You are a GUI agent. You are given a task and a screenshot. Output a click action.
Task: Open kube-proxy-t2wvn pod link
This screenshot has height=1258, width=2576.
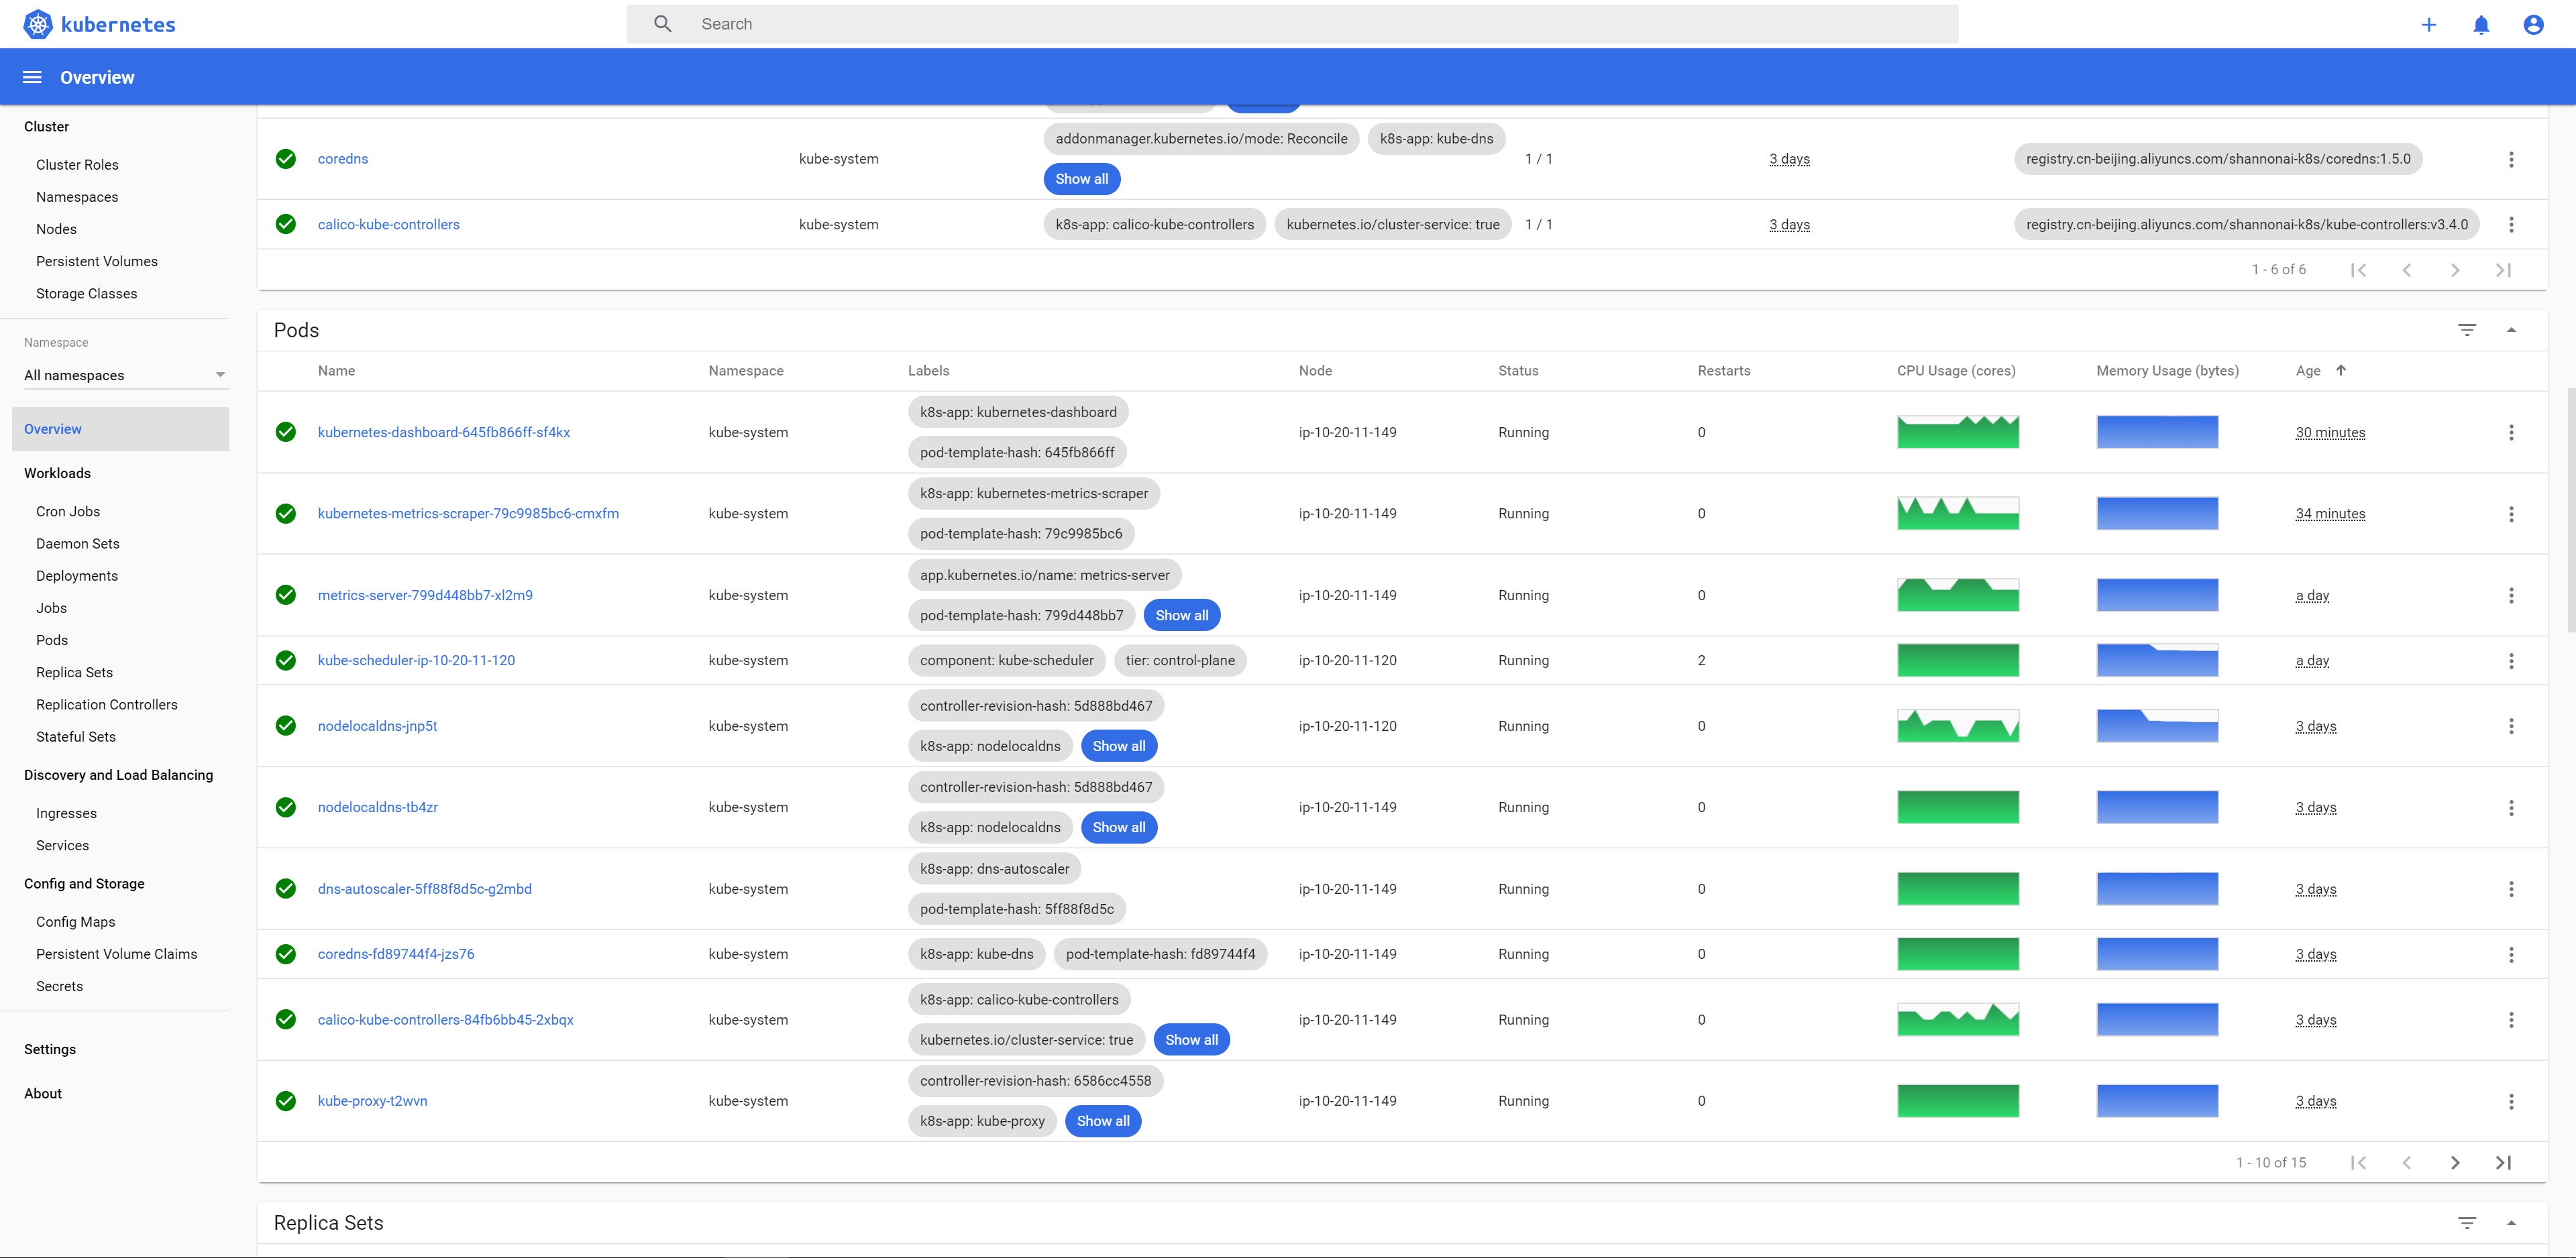pos(372,1101)
